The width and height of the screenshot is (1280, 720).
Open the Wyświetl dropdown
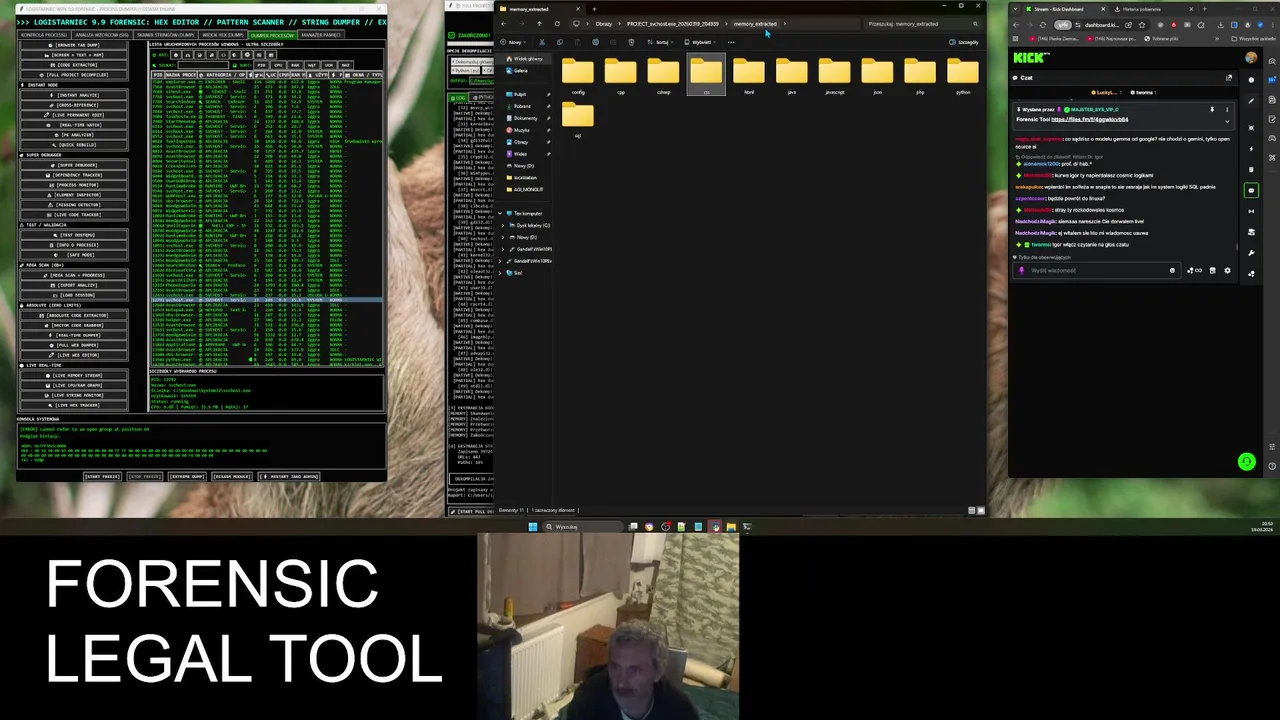click(702, 42)
